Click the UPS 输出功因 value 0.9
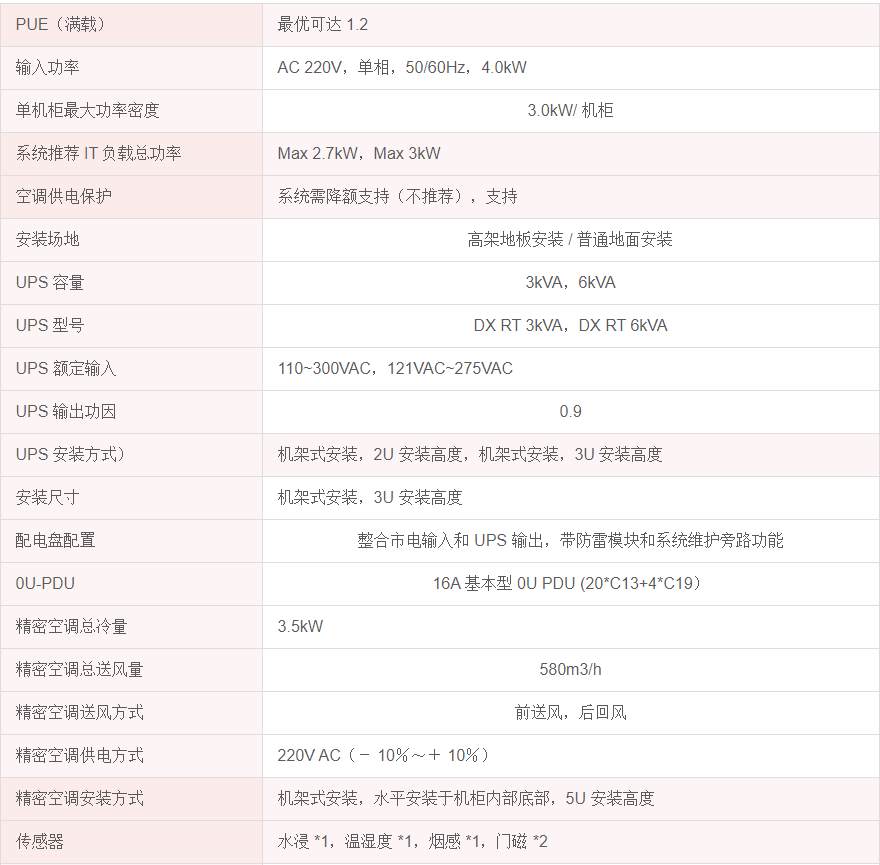The width and height of the screenshot is (880, 865). (570, 411)
